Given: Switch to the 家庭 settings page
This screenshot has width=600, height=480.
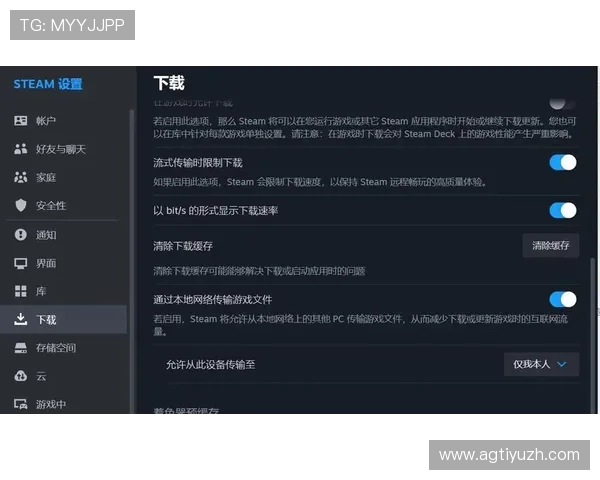Looking at the screenshot, I should tap(64, 177).
